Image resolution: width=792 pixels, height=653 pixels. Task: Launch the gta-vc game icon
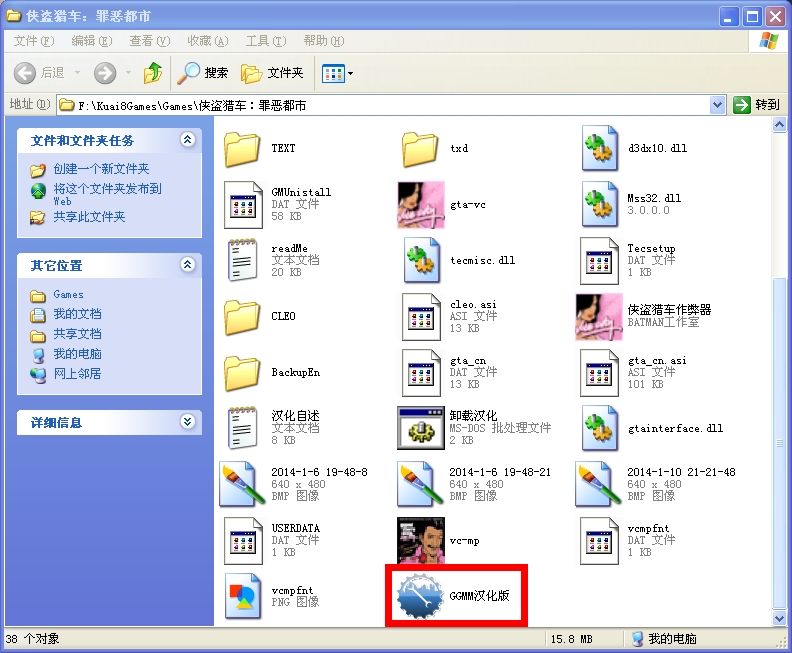click(421, 205)
